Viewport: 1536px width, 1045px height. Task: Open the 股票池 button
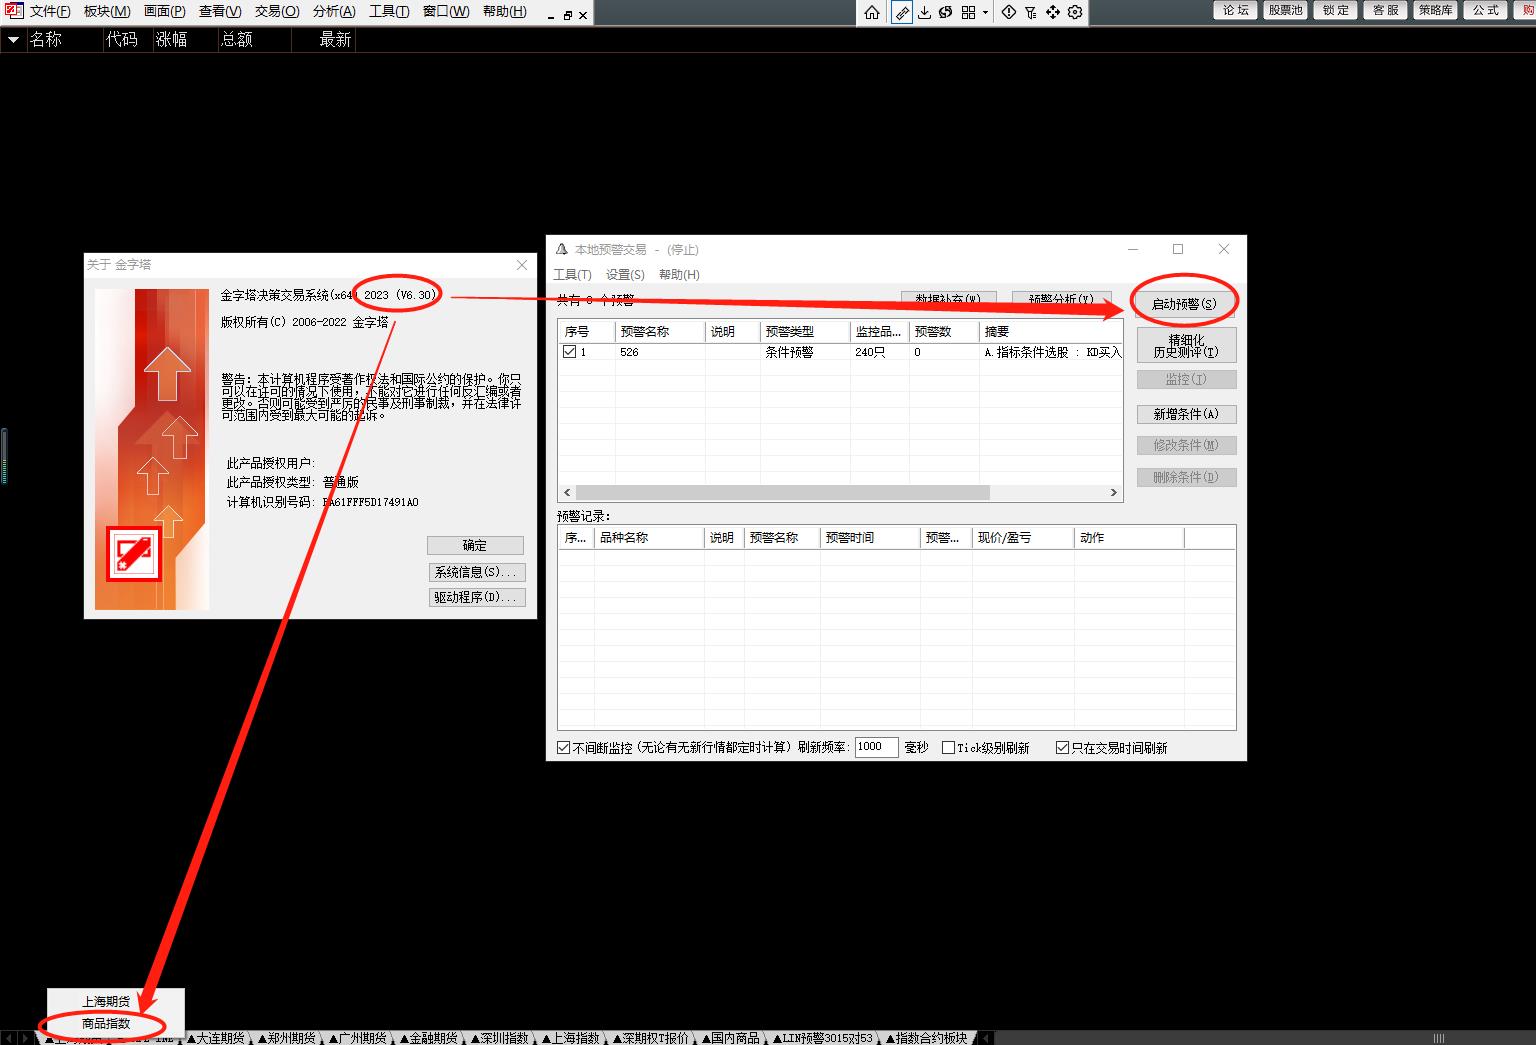1286,10
